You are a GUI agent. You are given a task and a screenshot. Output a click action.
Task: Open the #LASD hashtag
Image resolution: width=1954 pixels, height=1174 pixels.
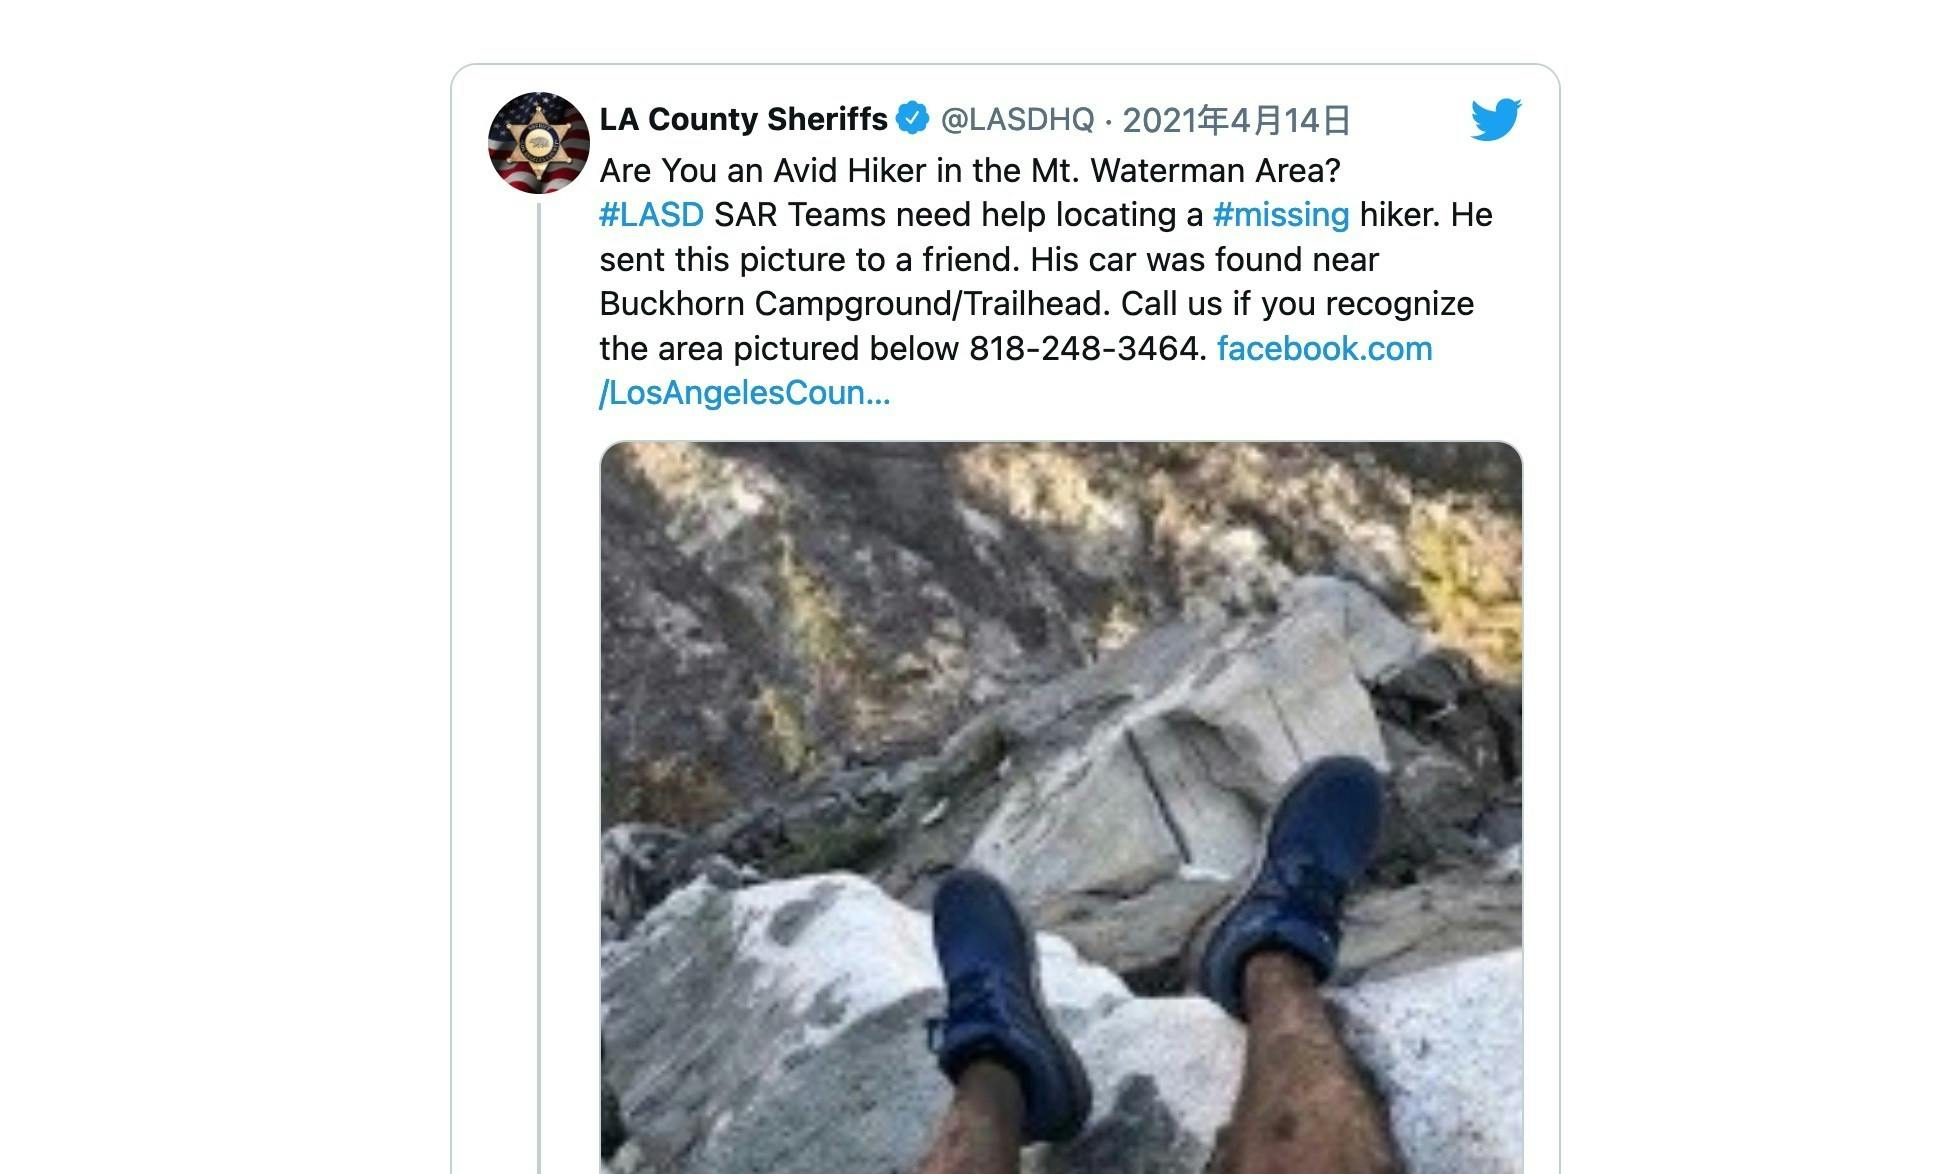click(651, 215)
